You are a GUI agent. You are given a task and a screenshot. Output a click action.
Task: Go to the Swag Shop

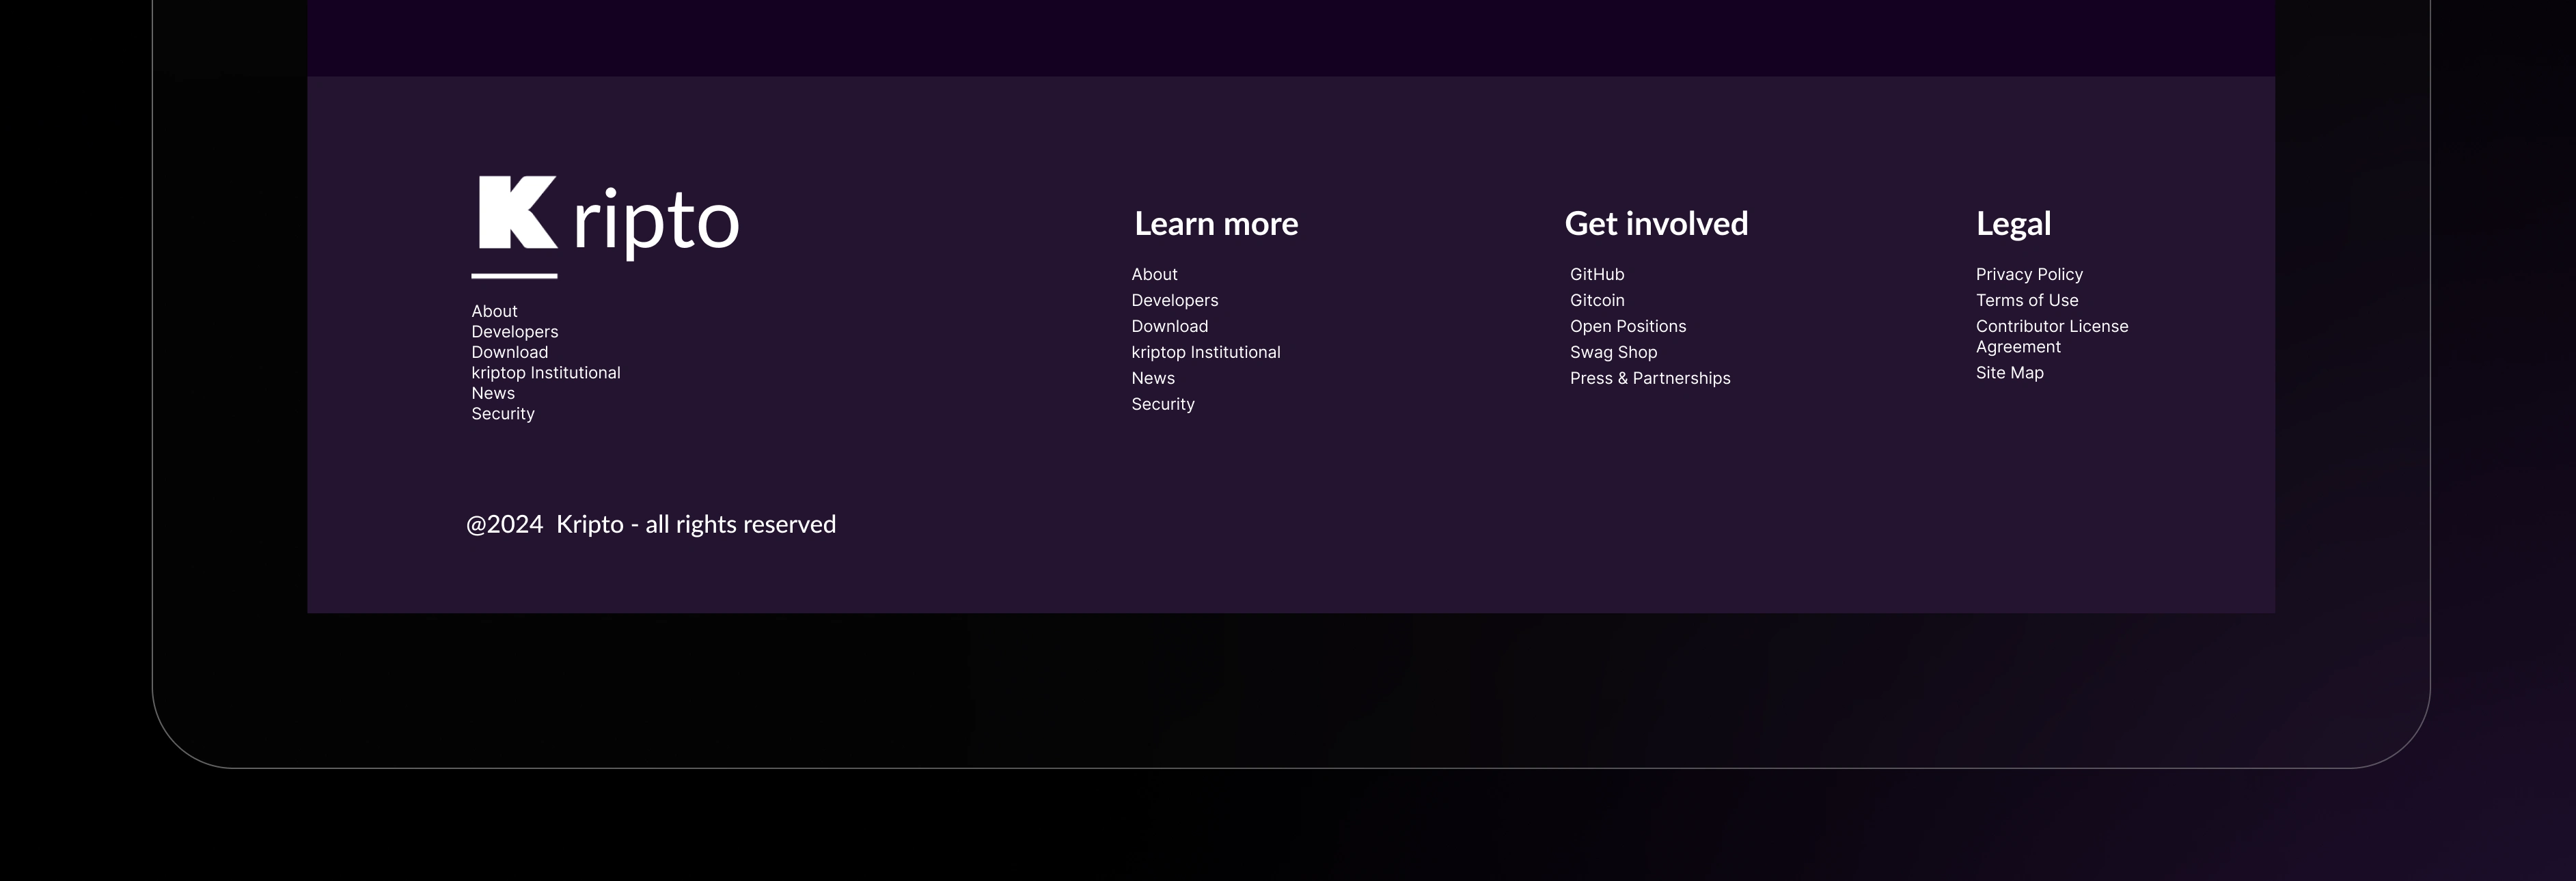click(1614, 352)
